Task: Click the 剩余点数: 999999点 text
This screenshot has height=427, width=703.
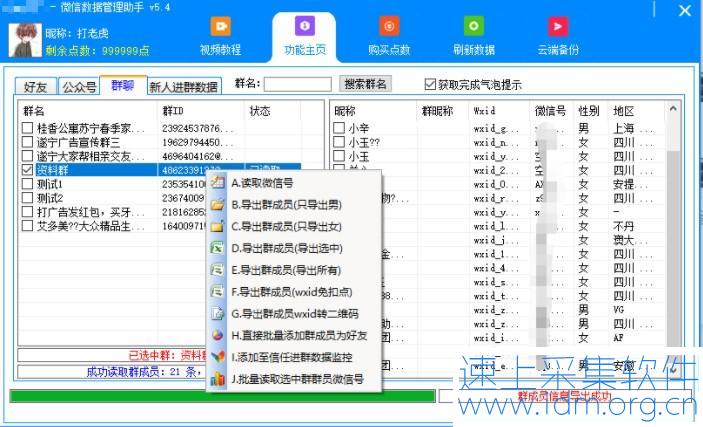Action: (x=97, y=50)
